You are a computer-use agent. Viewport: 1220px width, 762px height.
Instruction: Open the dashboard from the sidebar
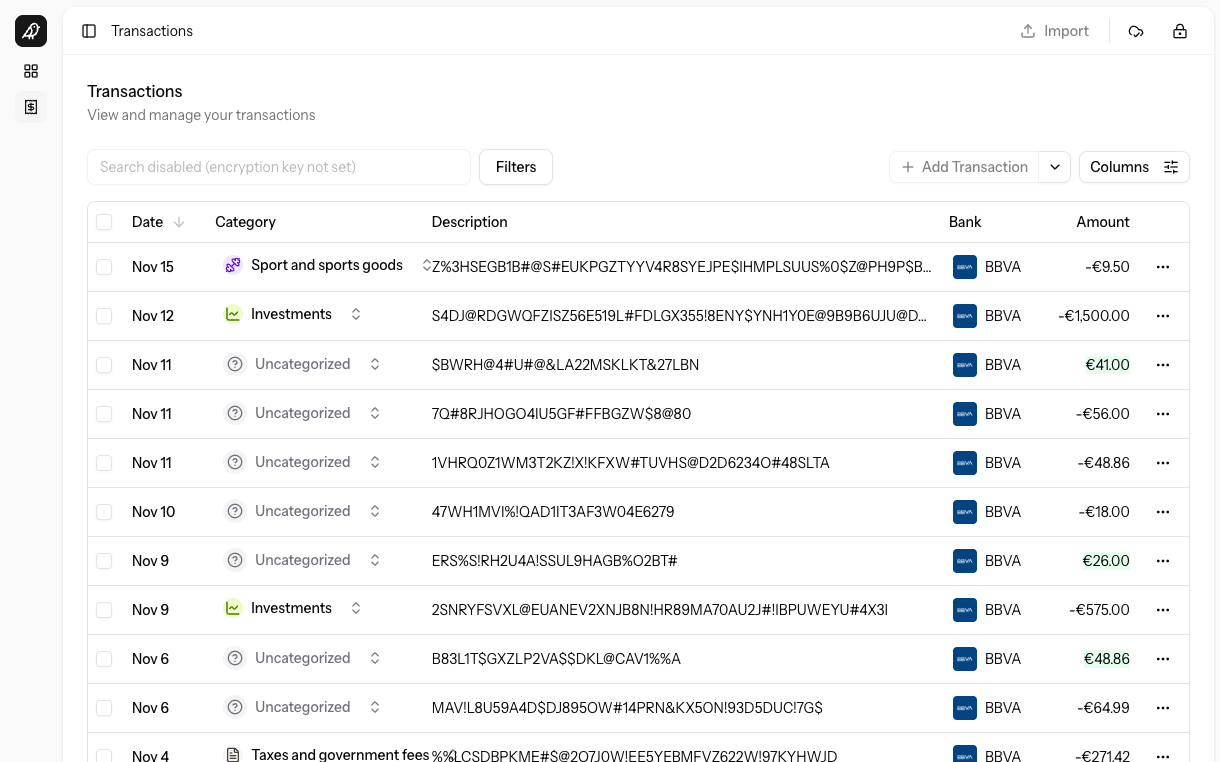(30, 71)
